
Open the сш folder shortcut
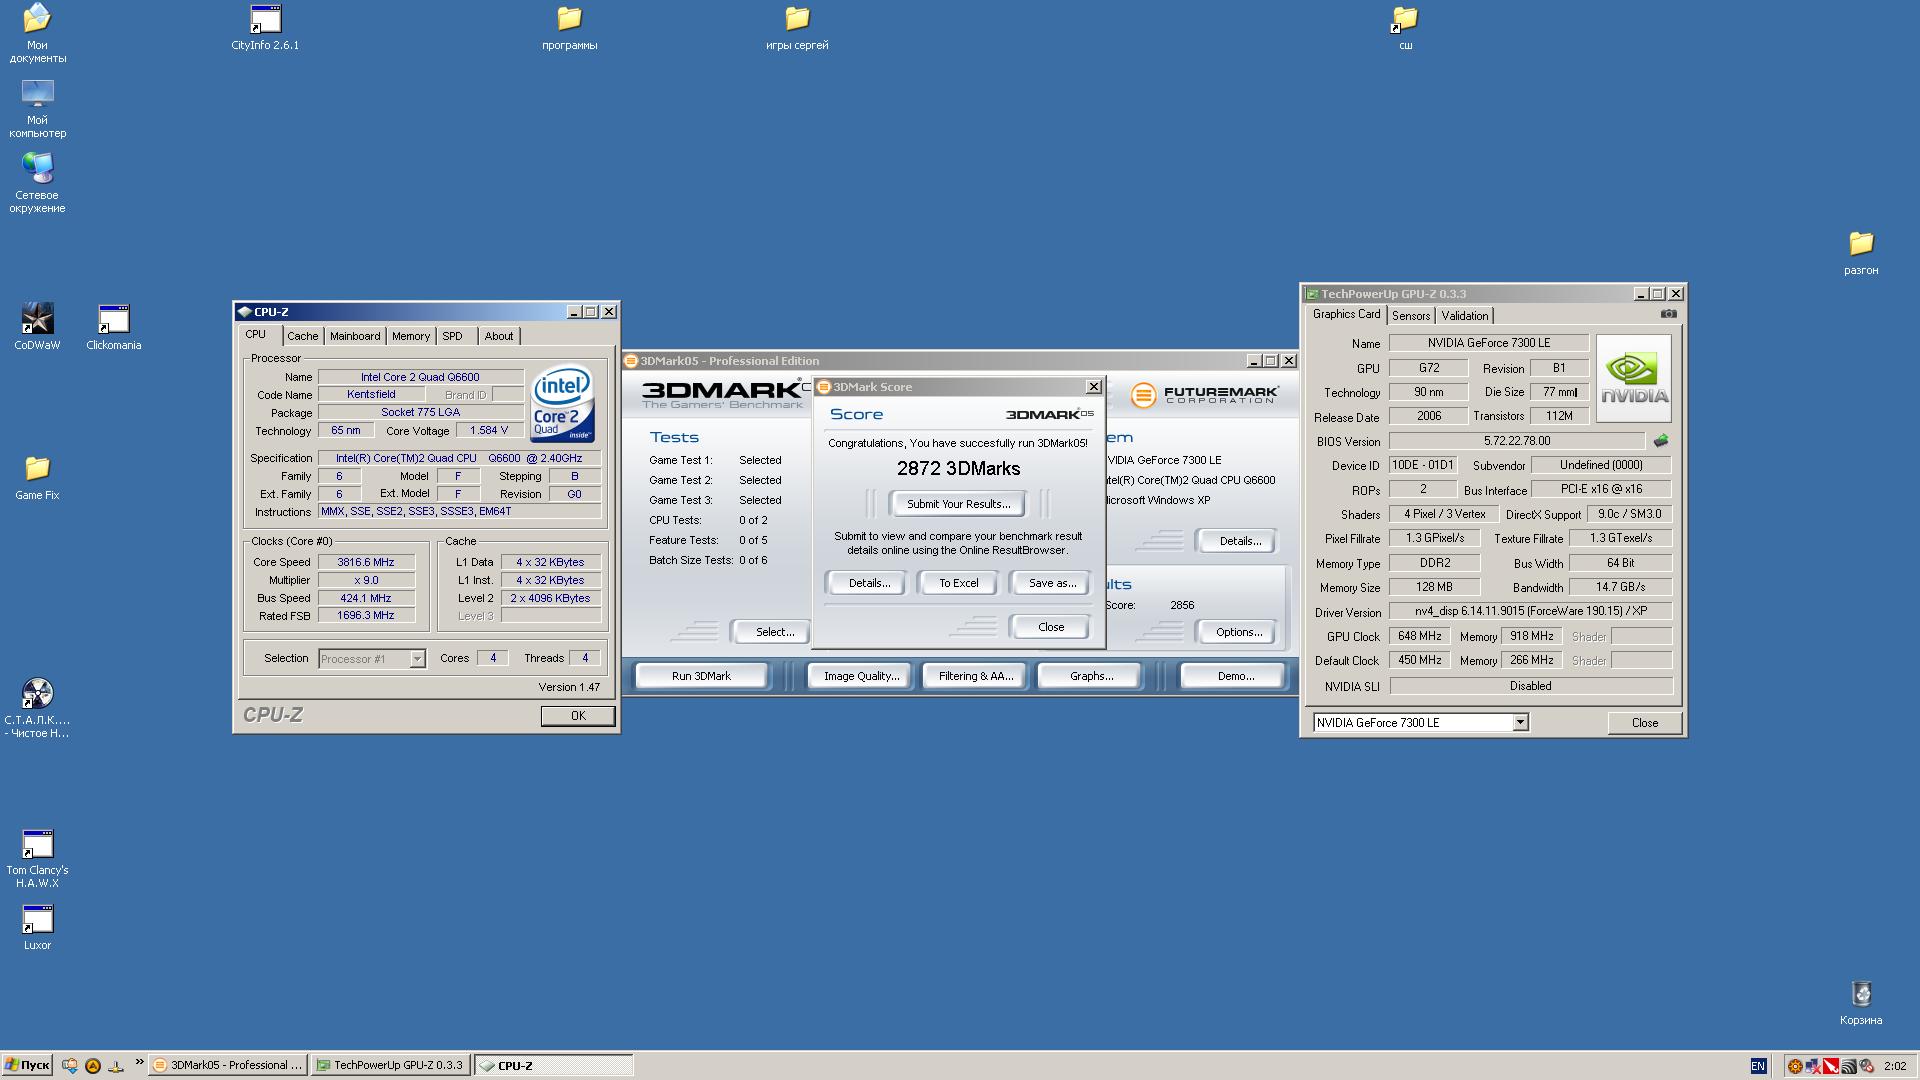(x=1405, y=27)
